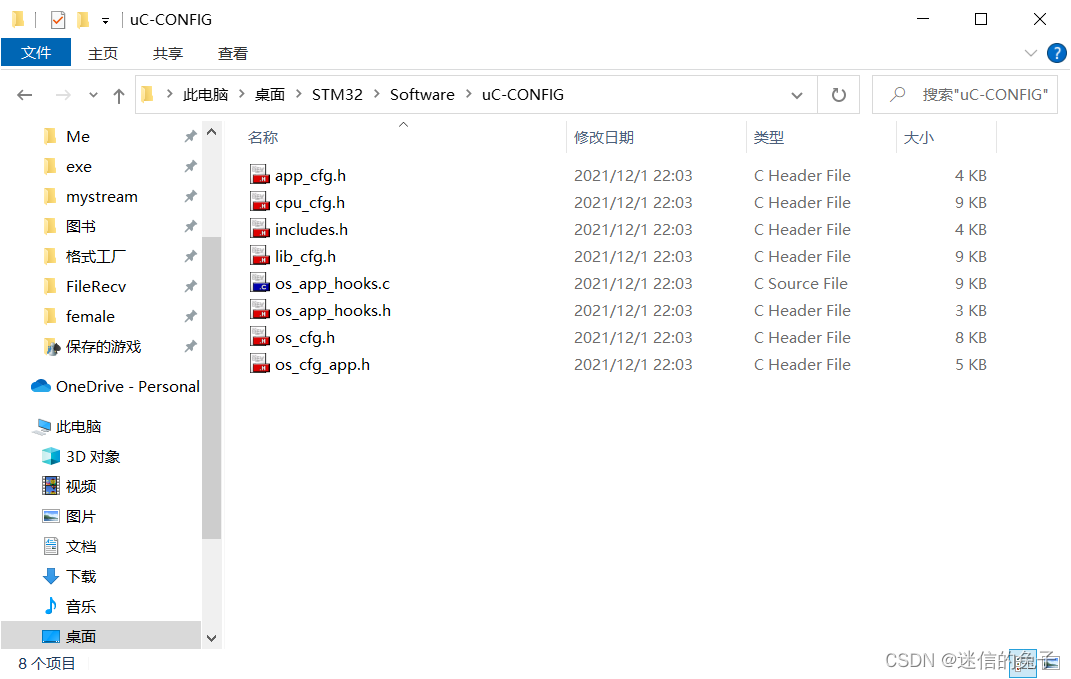Click the 音乐 music note icon
Screen dimensions: 1071x679
coord(51,606)
